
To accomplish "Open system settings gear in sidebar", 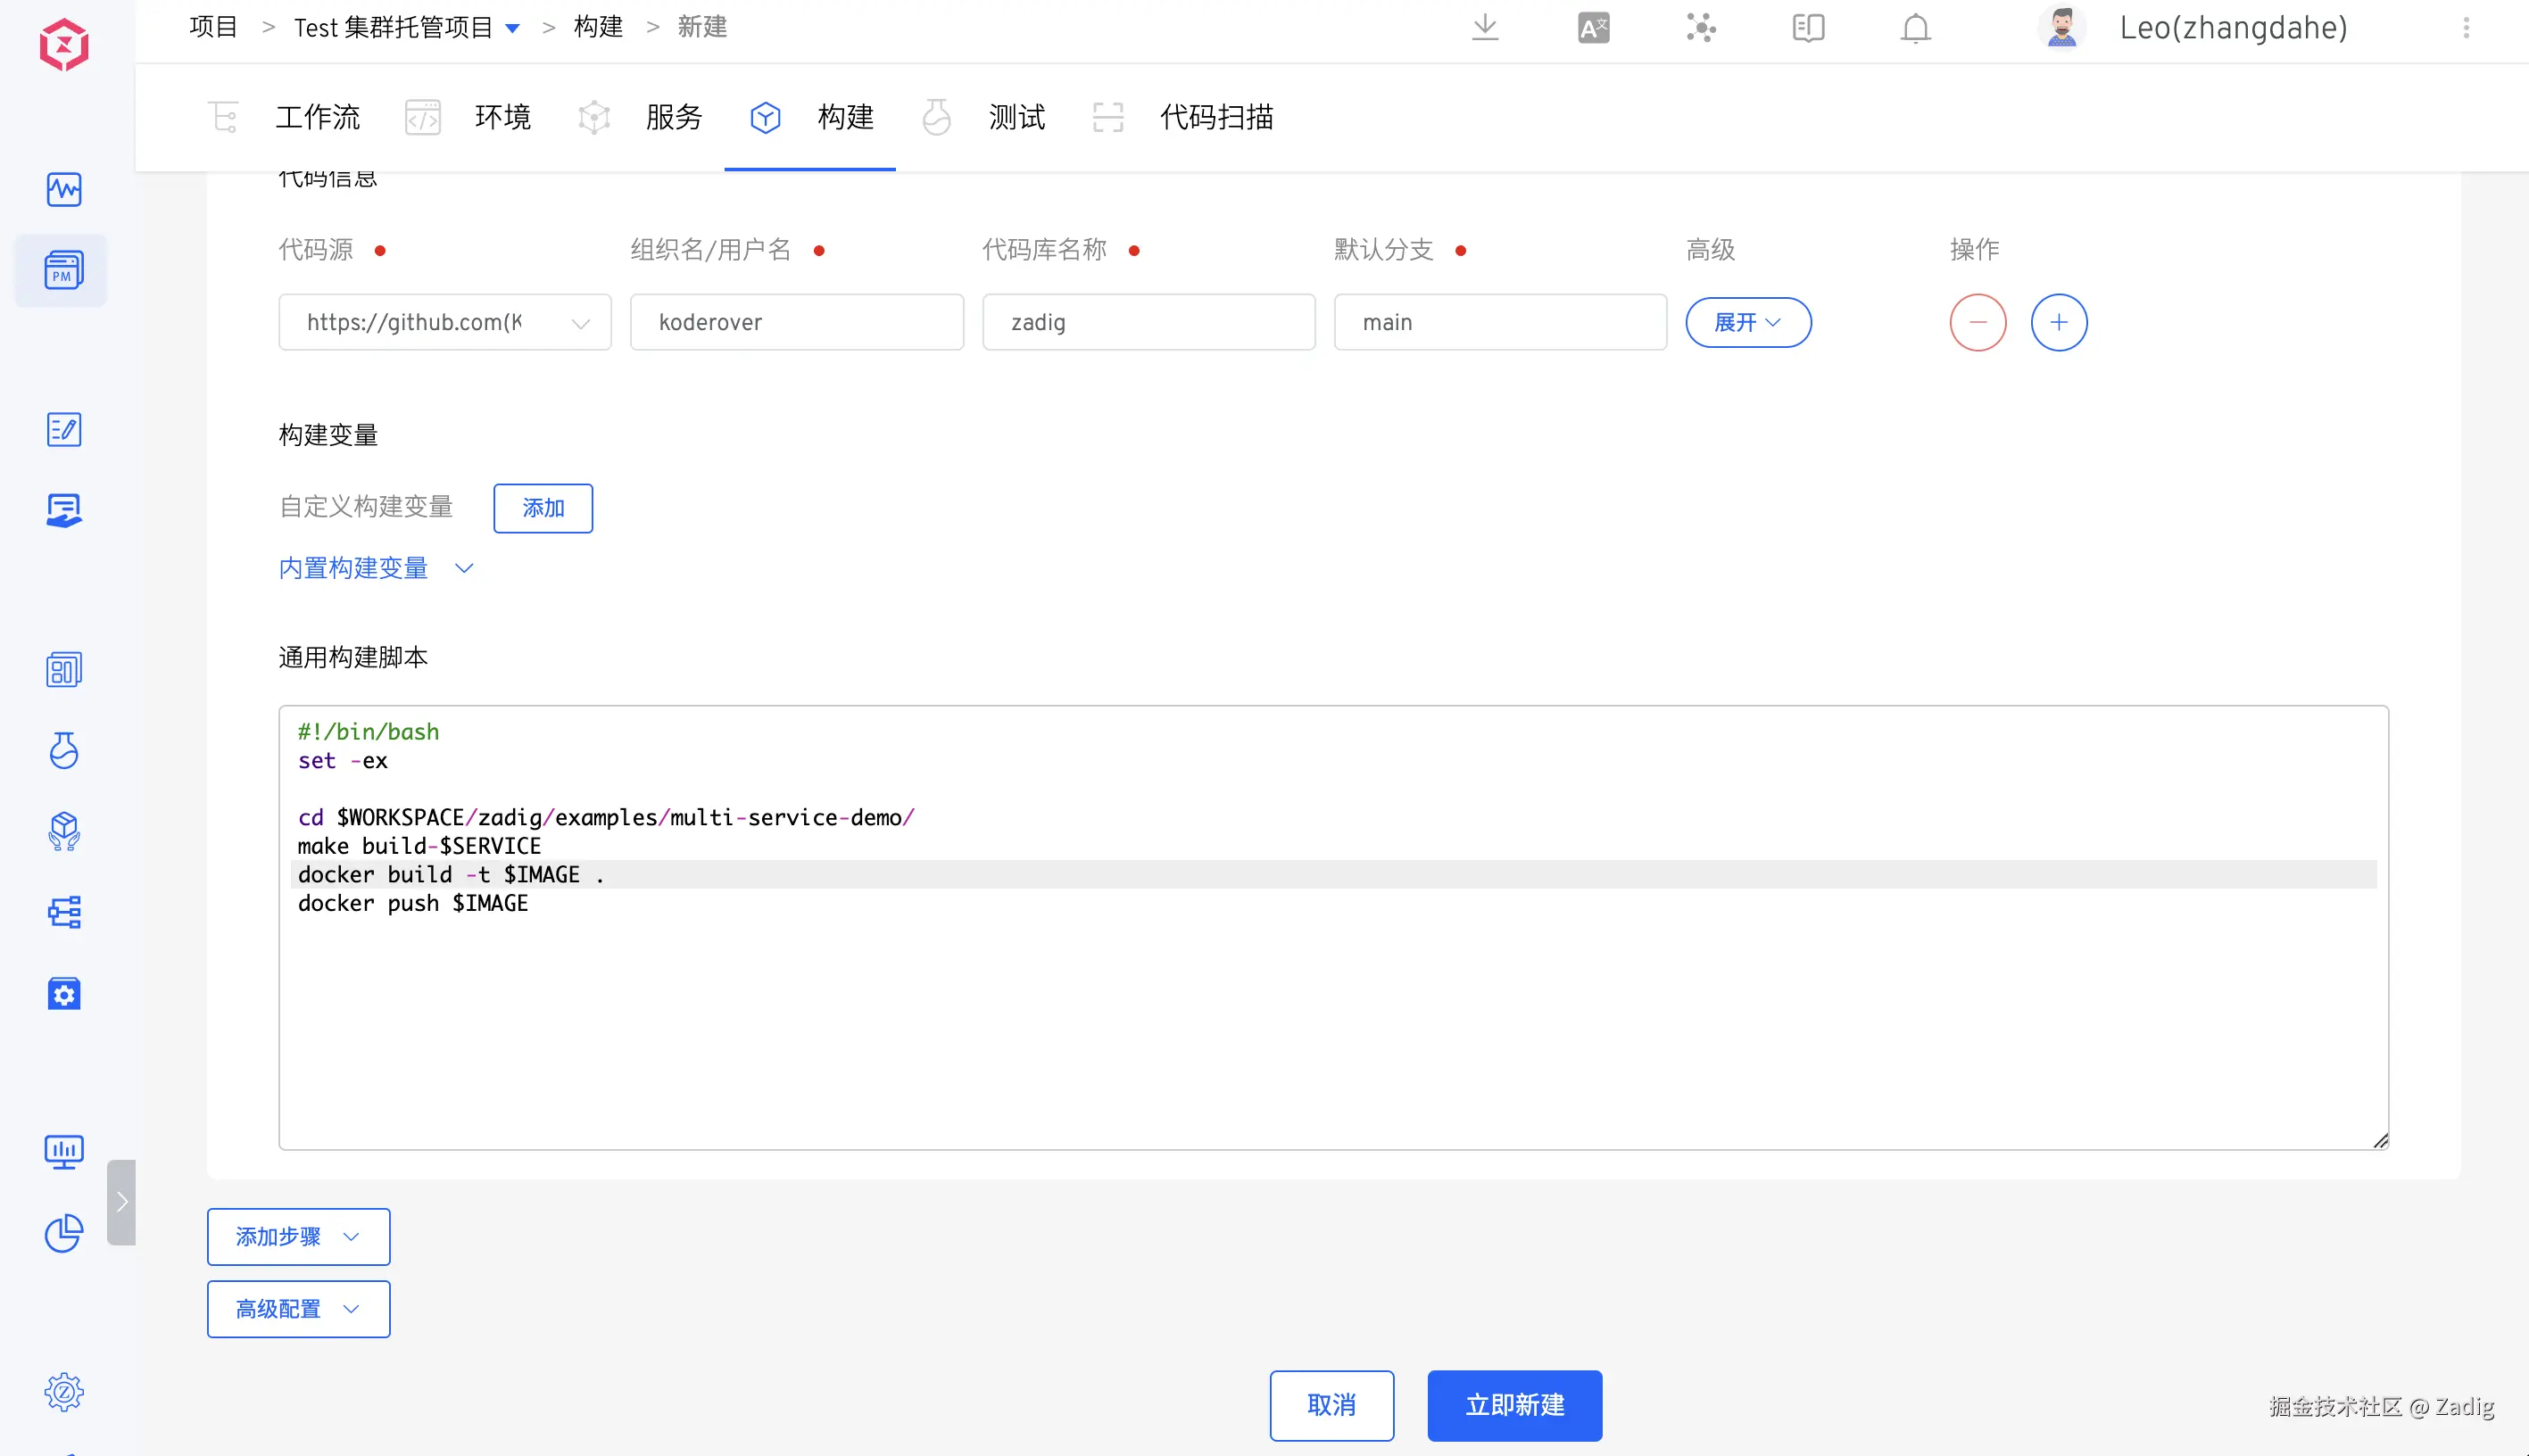I will click(64, 1391).
